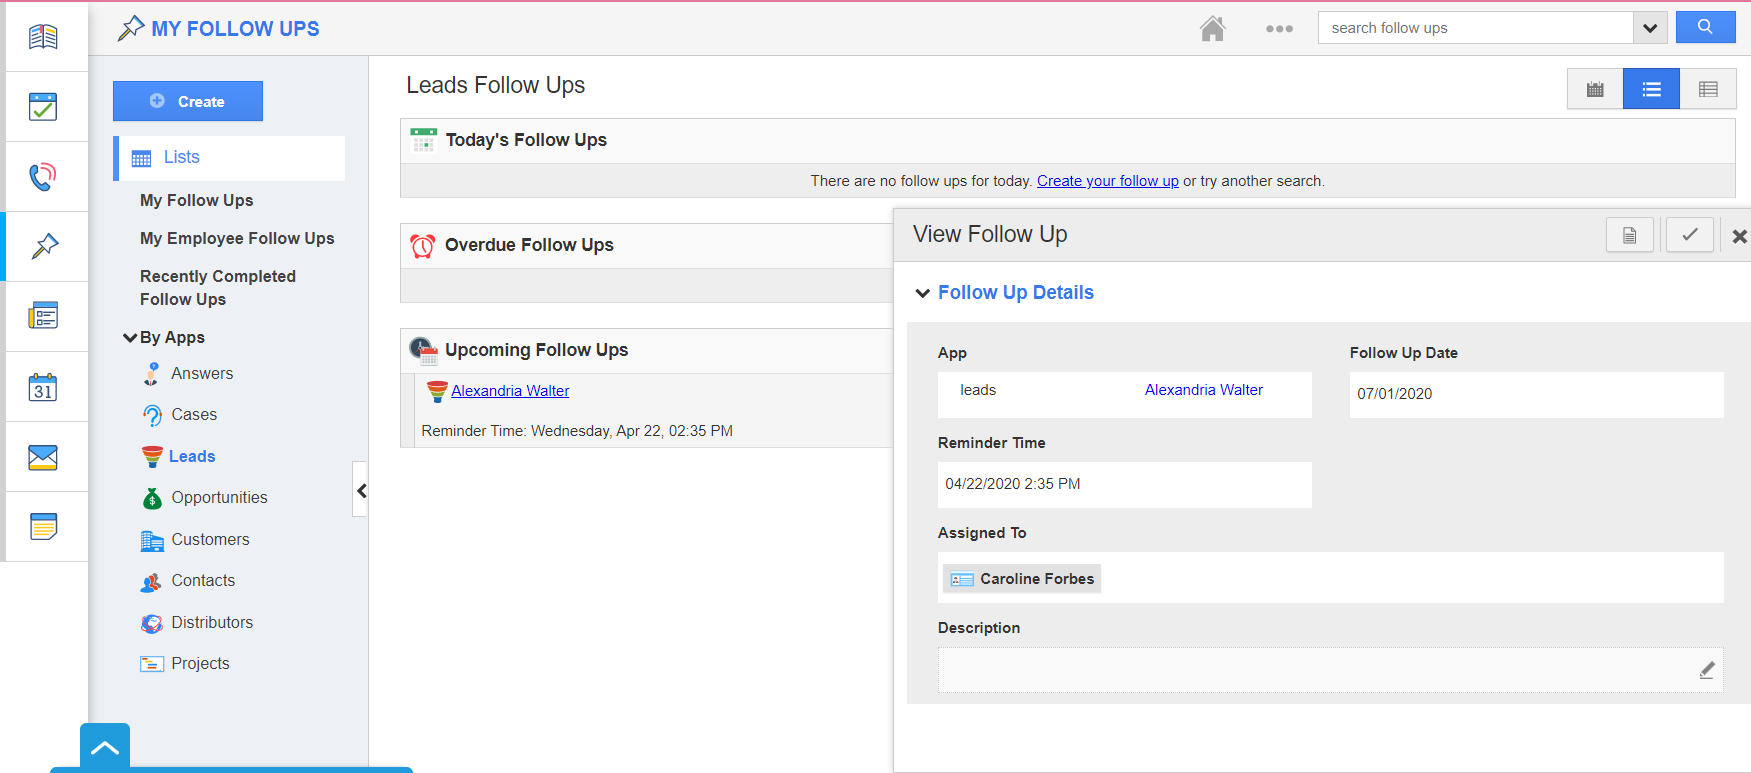Collapse the left sidebar panel arrow
Image resolution: width=1751 pixels, height=773 pixels.
click(361, 490)
